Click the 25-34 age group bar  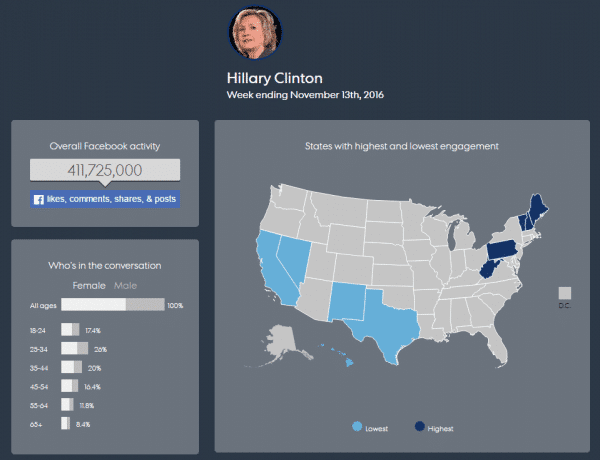[x=75, y=349]
